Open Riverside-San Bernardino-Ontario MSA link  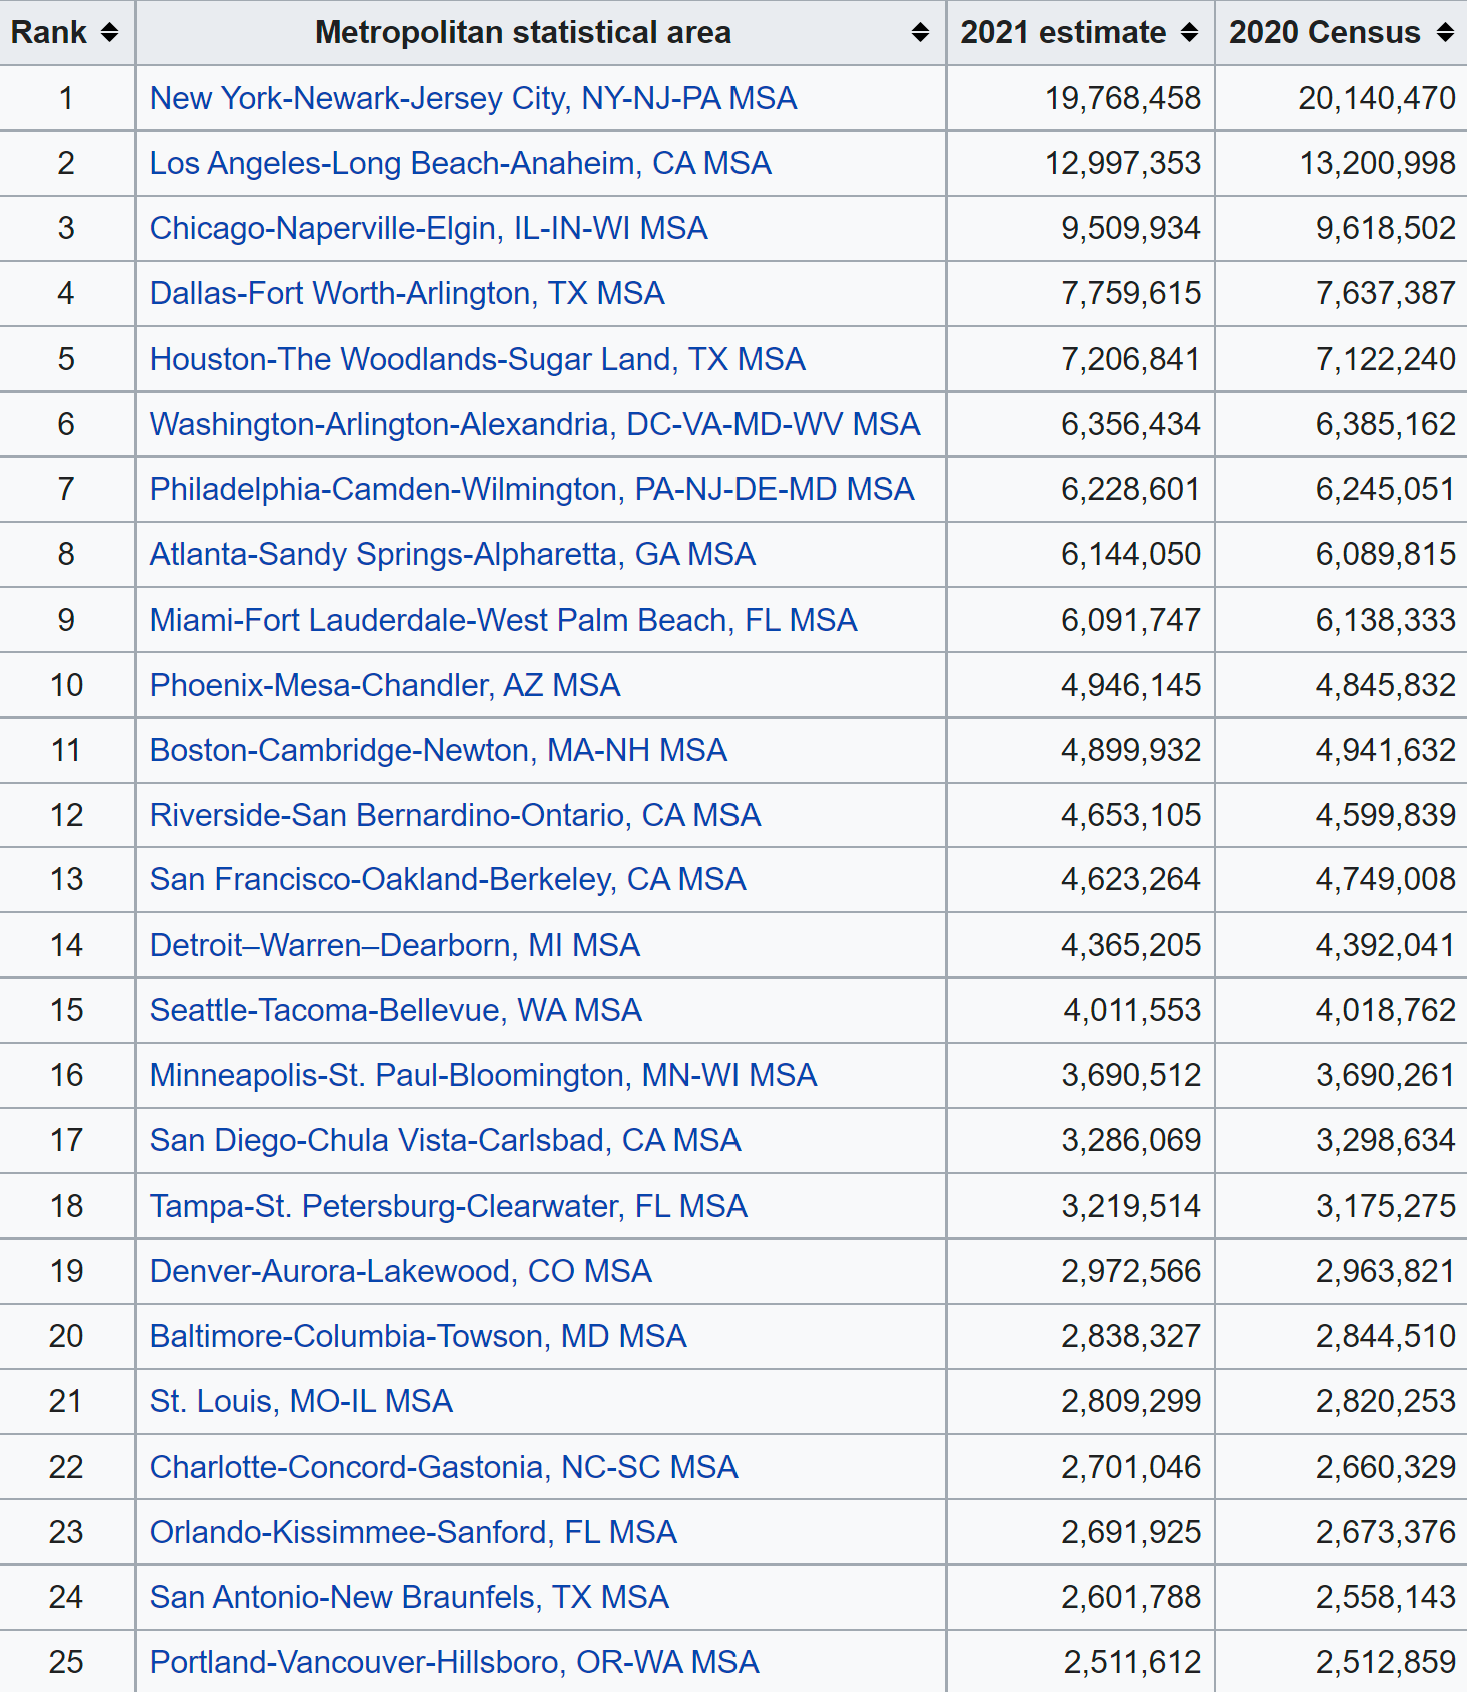[x=456, y=815]
